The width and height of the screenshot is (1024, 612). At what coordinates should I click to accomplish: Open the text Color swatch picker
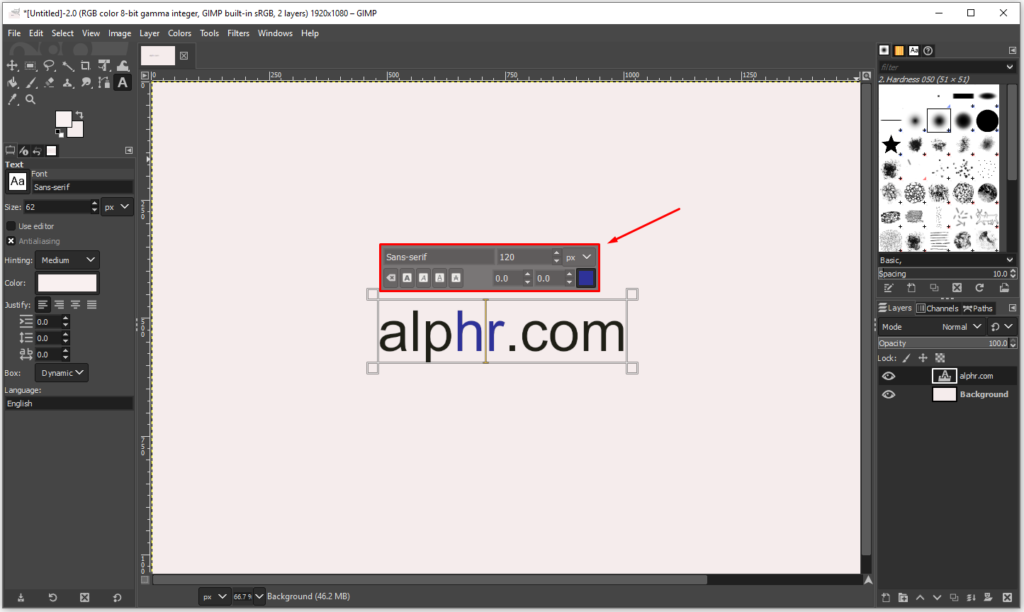66,283
